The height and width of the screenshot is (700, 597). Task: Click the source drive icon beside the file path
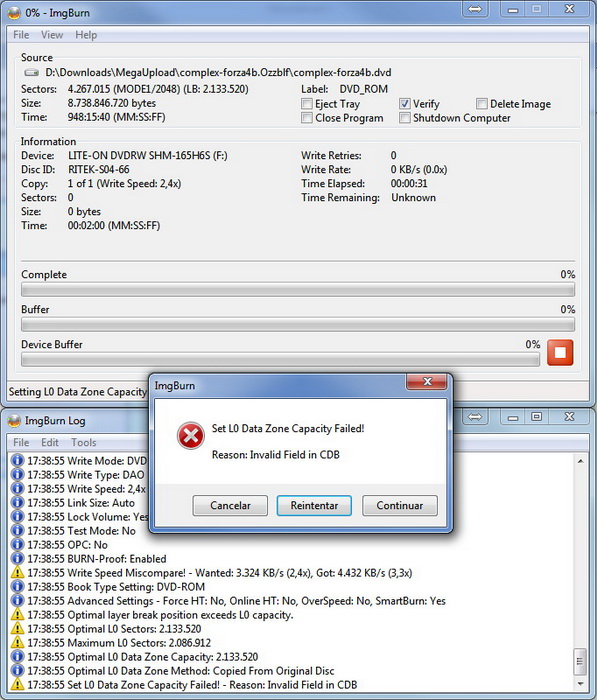[x=31, y=72]
